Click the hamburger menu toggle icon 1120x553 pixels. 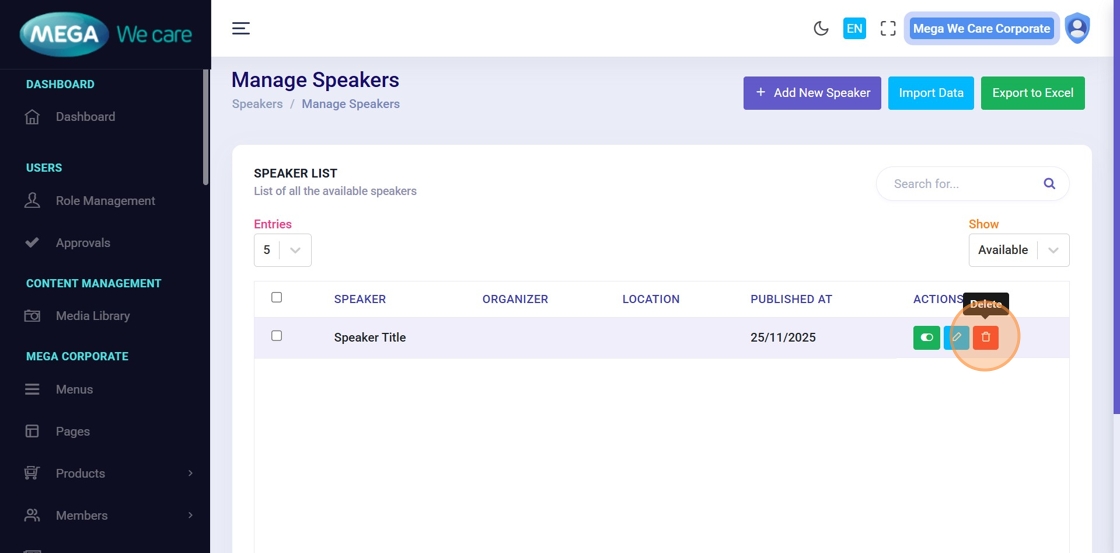tap(241, 28)
